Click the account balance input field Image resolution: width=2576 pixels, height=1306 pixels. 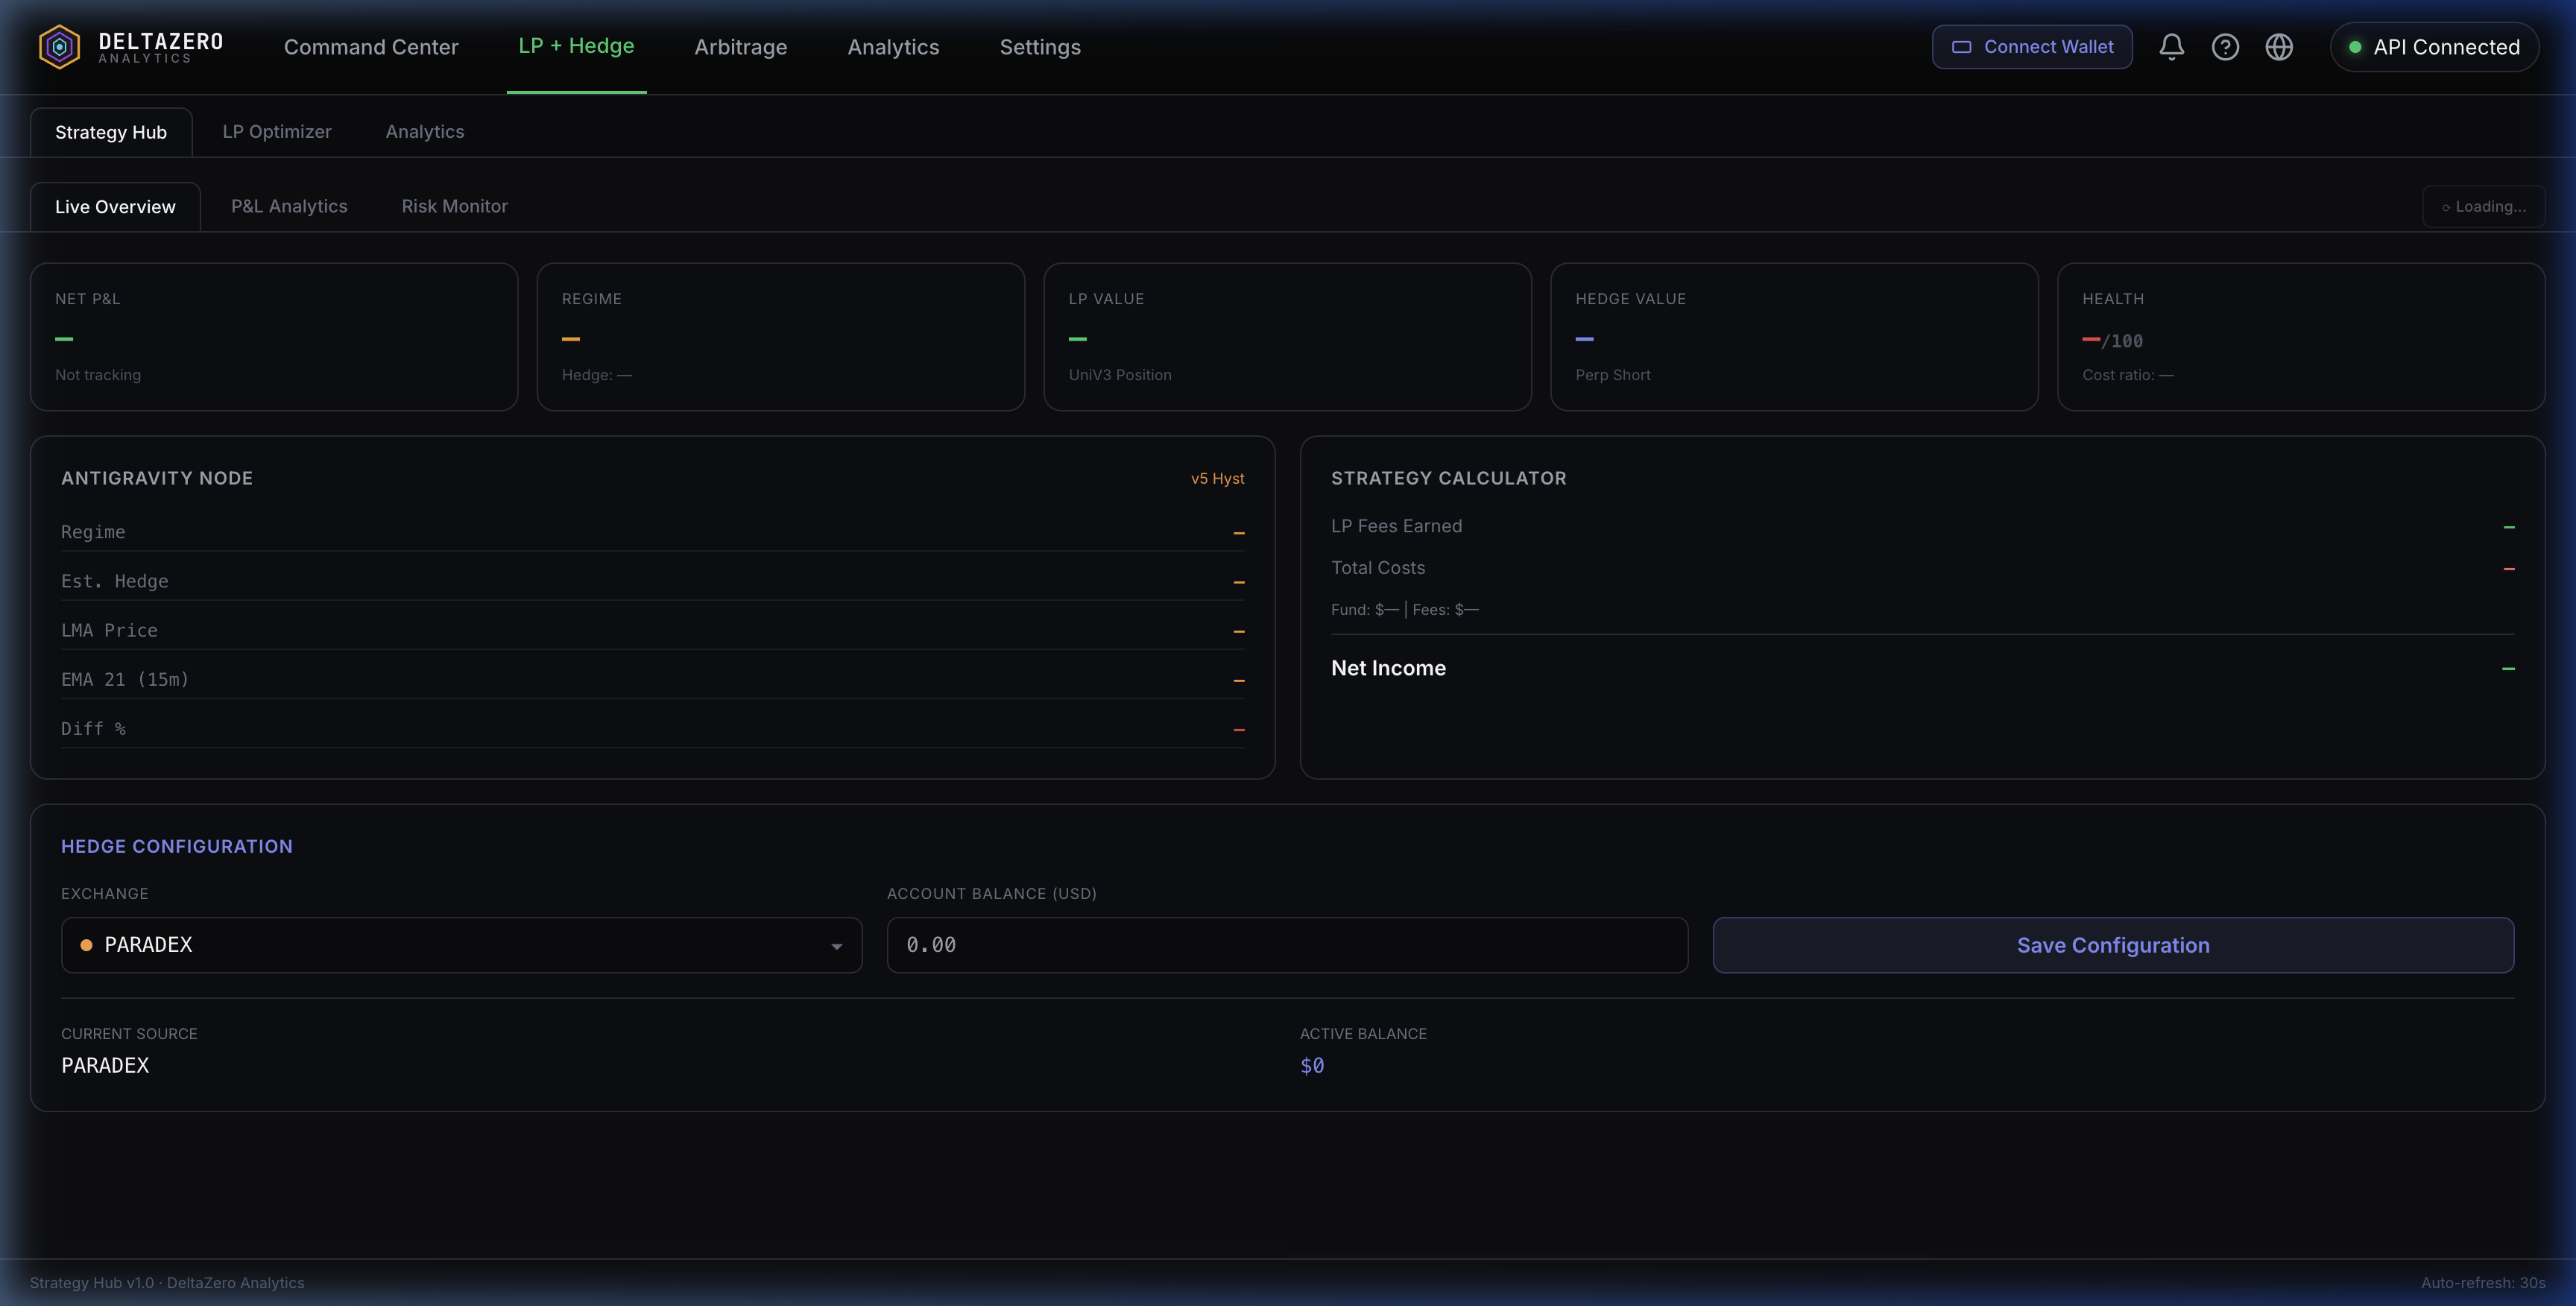click(1287, 944)
